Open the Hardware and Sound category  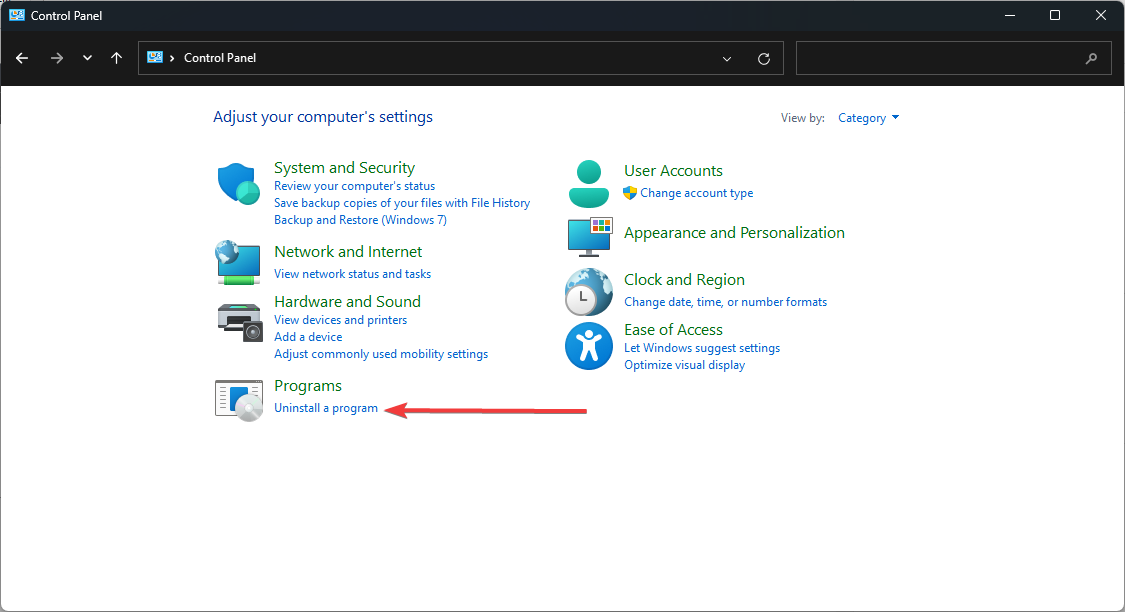pyautogui.click(x=347, y=302)
